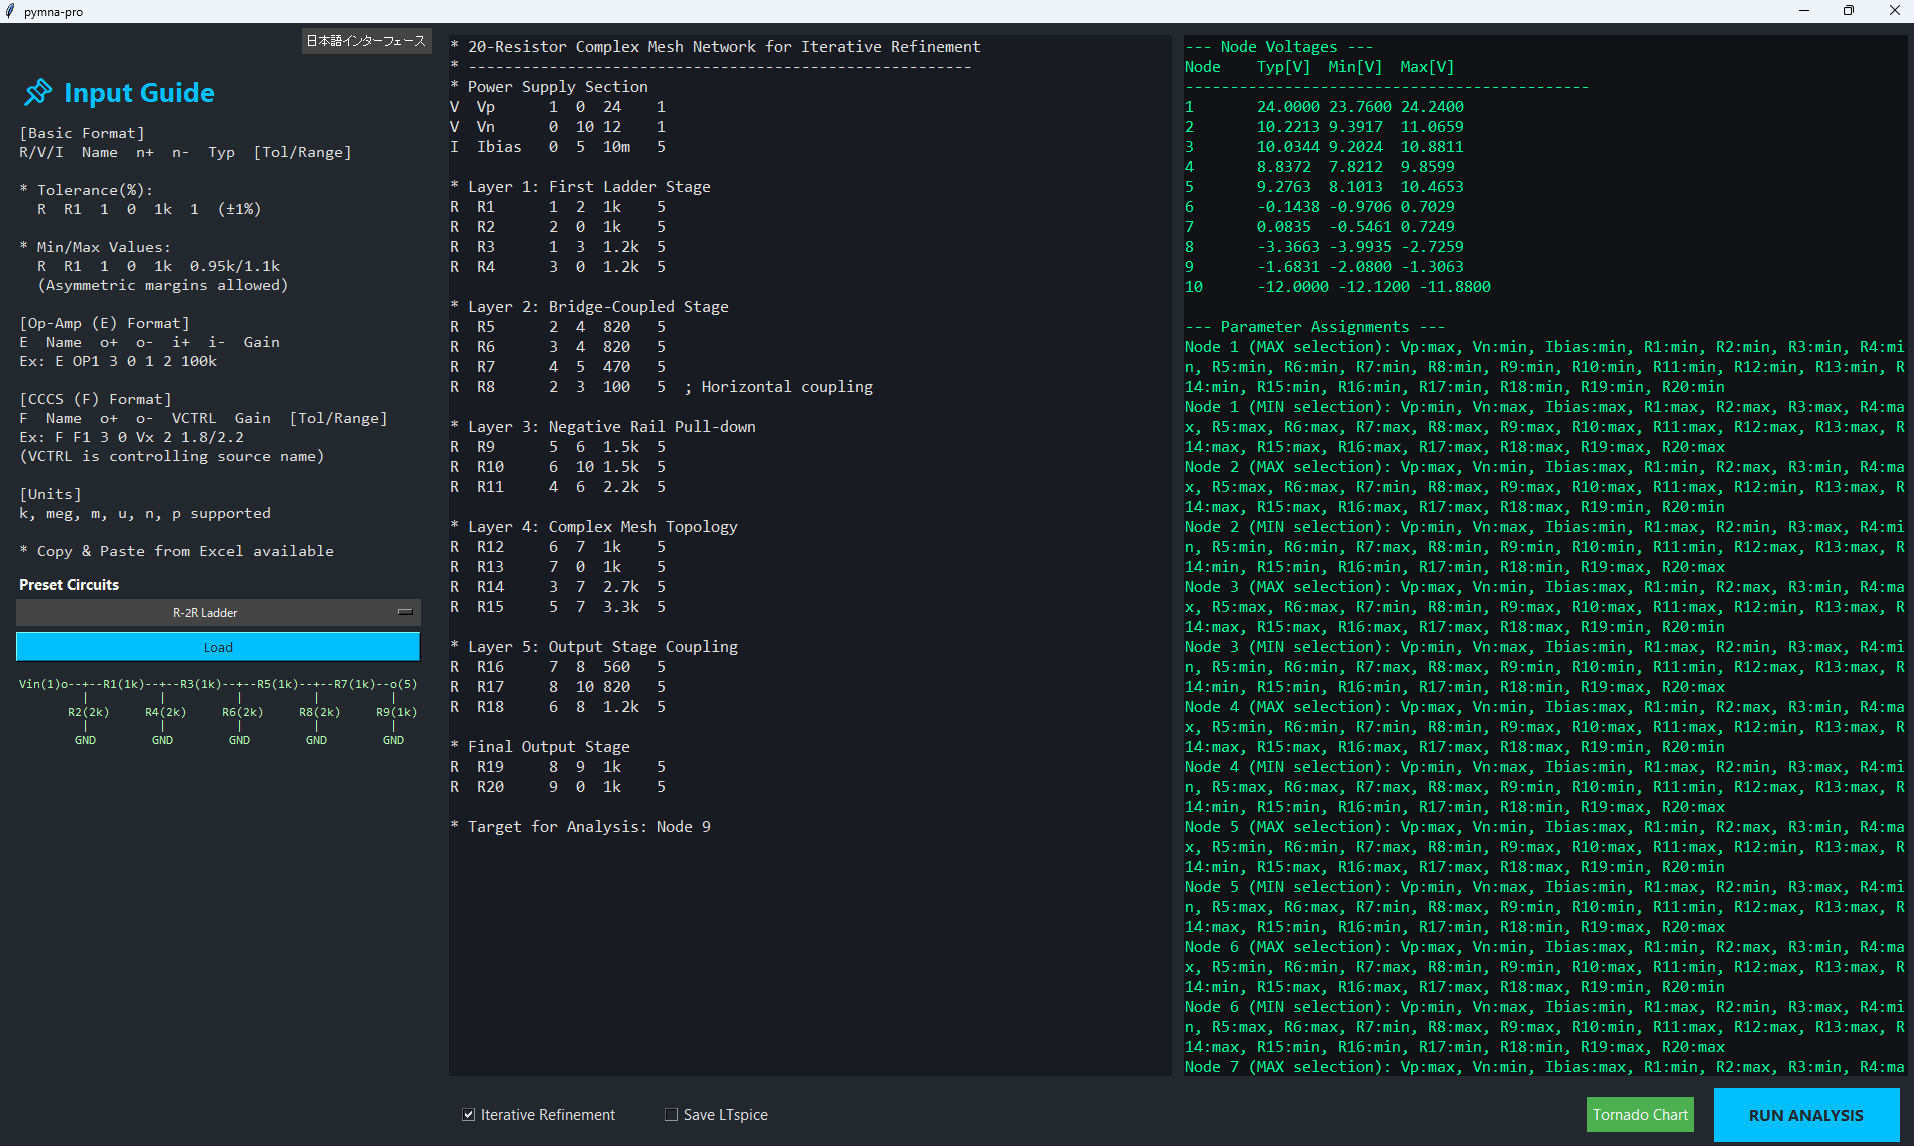Click the R17 resistor line
The height and width of the screenshot is (1146, 1914).
point(558,687)
